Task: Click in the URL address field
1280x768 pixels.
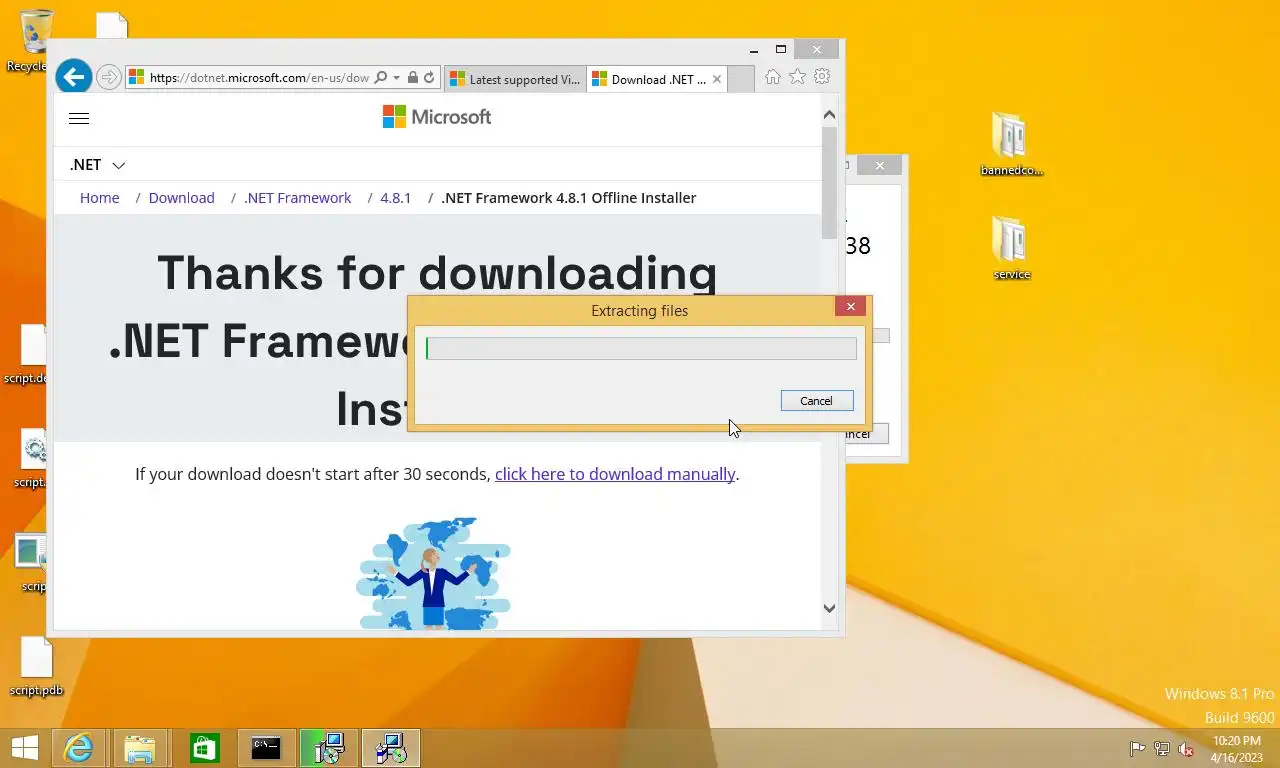Action: pyautogui.click(x=259, y=78)
